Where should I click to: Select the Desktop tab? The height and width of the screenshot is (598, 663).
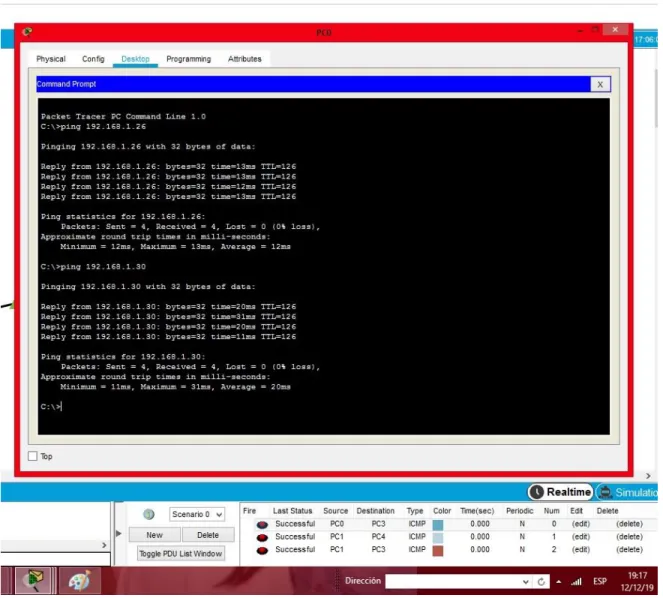[x=135, y=59]
